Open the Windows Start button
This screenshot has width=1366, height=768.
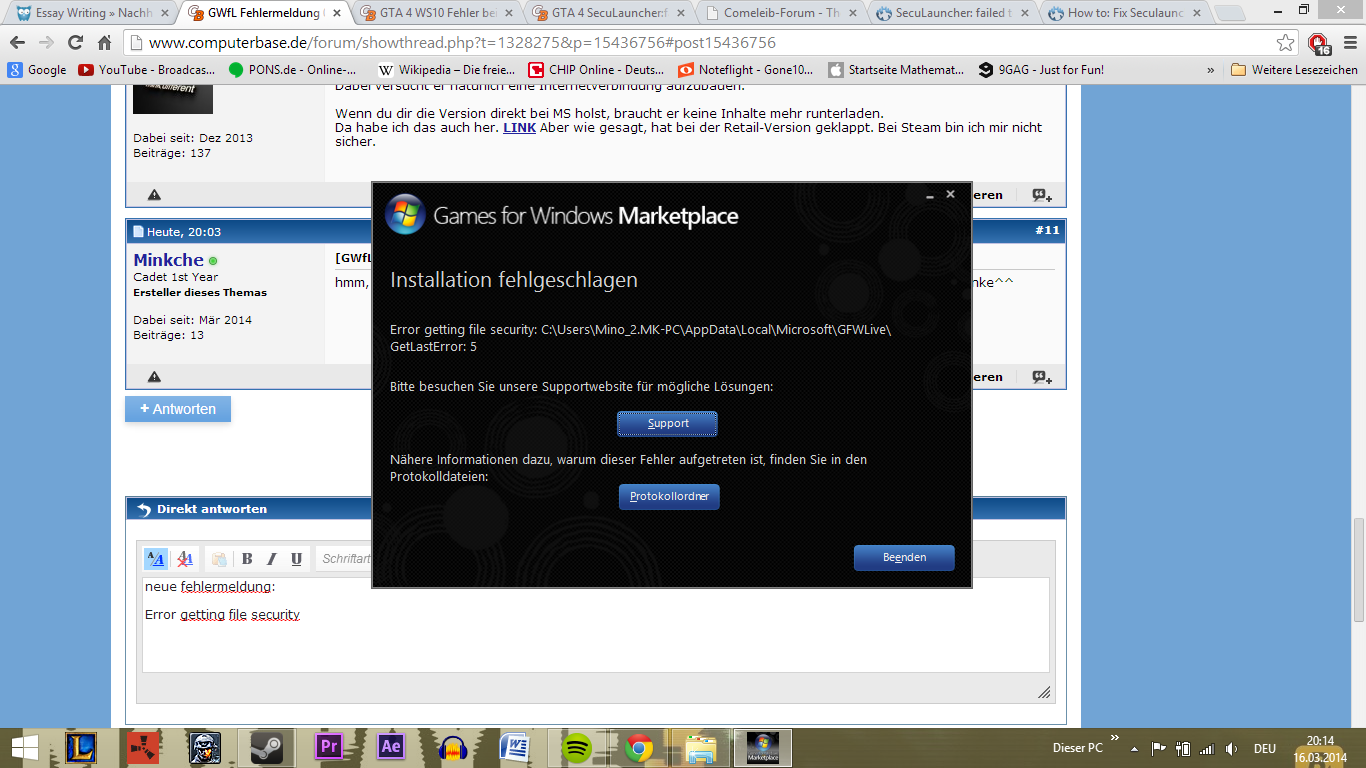pos(25,748)
